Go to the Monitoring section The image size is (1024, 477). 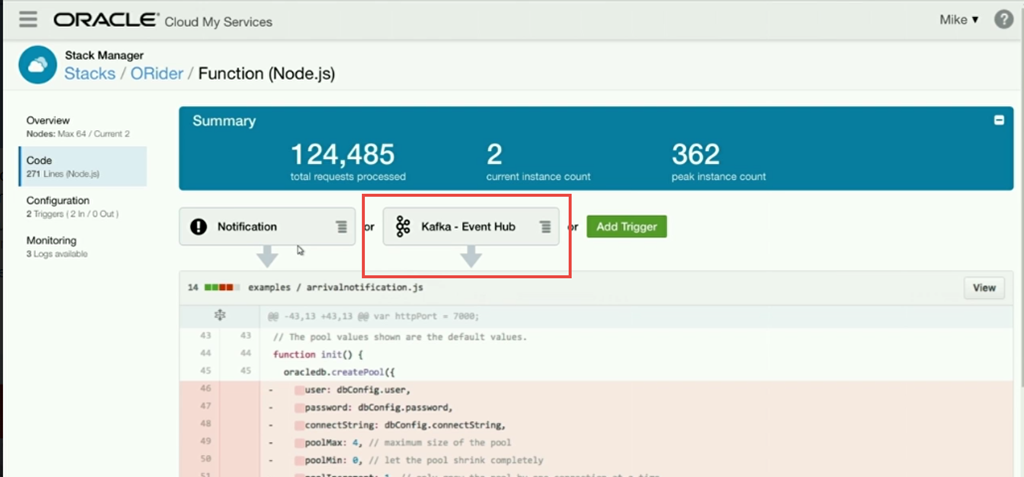(x=51, y=240)
